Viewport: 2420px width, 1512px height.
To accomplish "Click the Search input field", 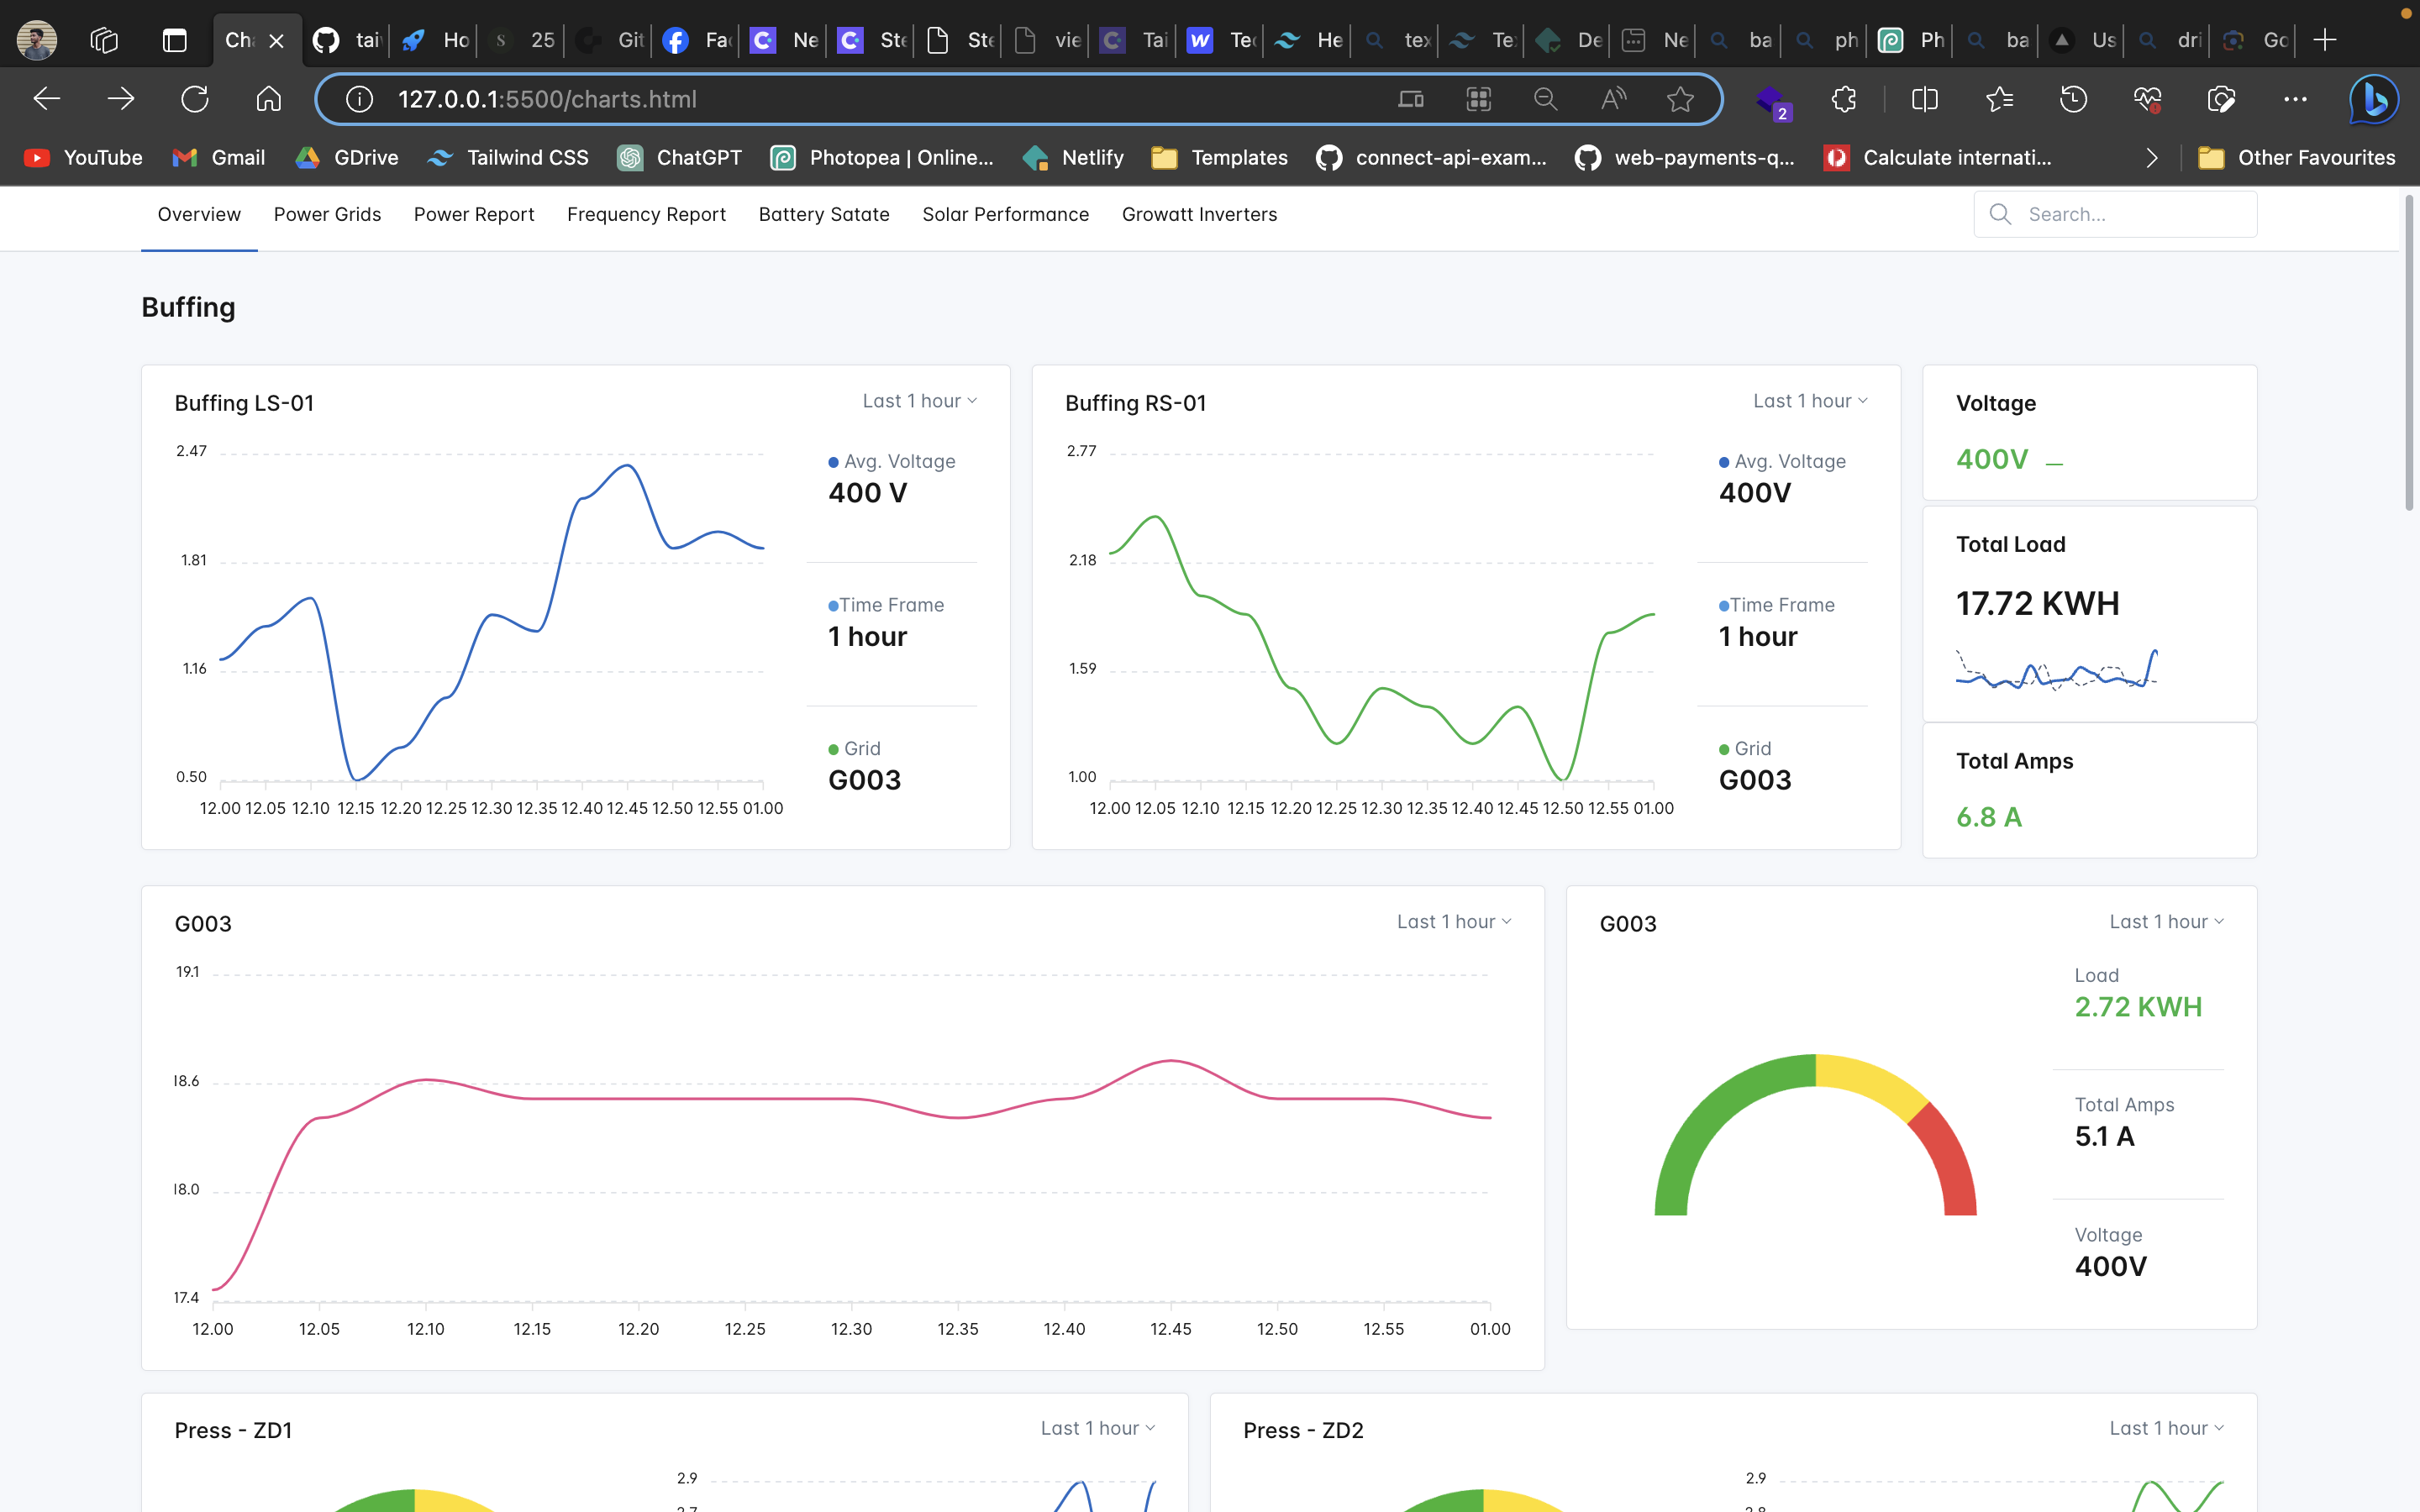I will click(2130, 214).
